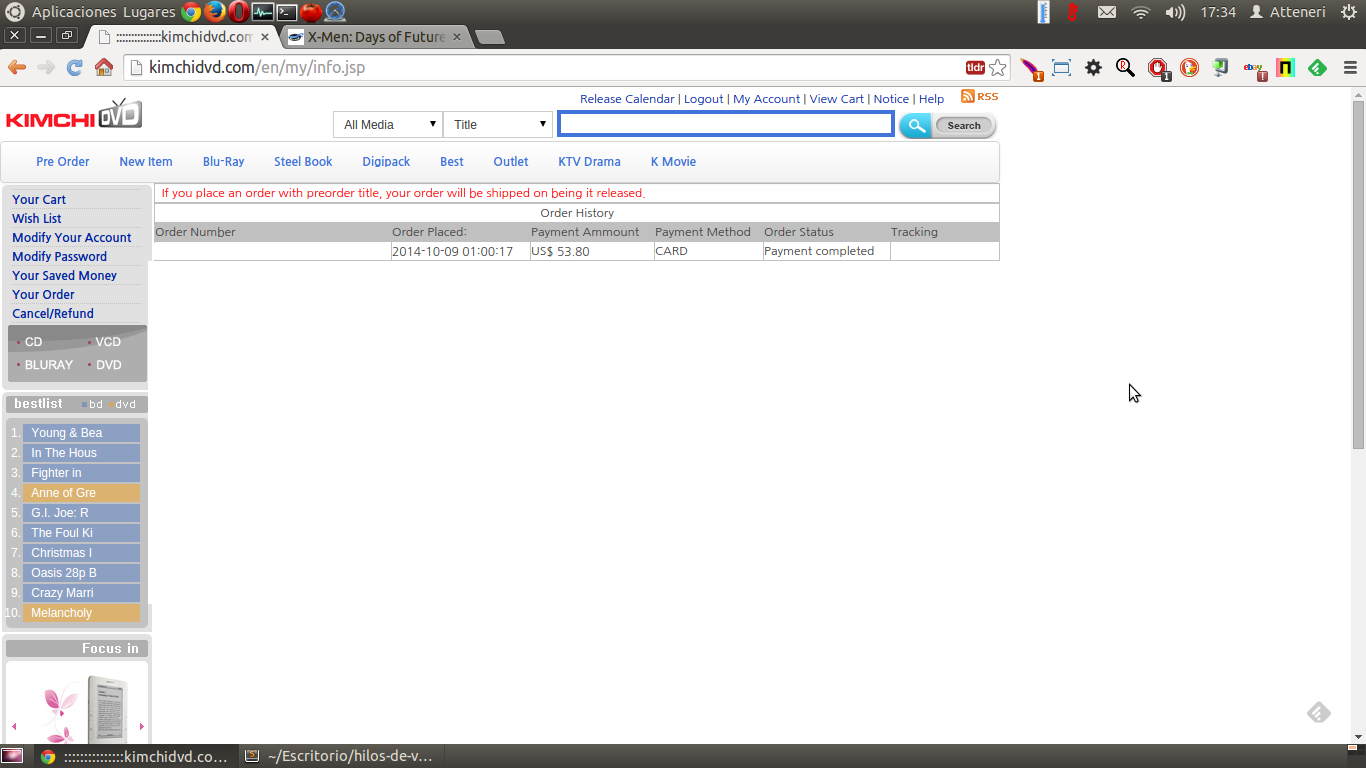Click the clock showing 17:34

pos(1218,12)
